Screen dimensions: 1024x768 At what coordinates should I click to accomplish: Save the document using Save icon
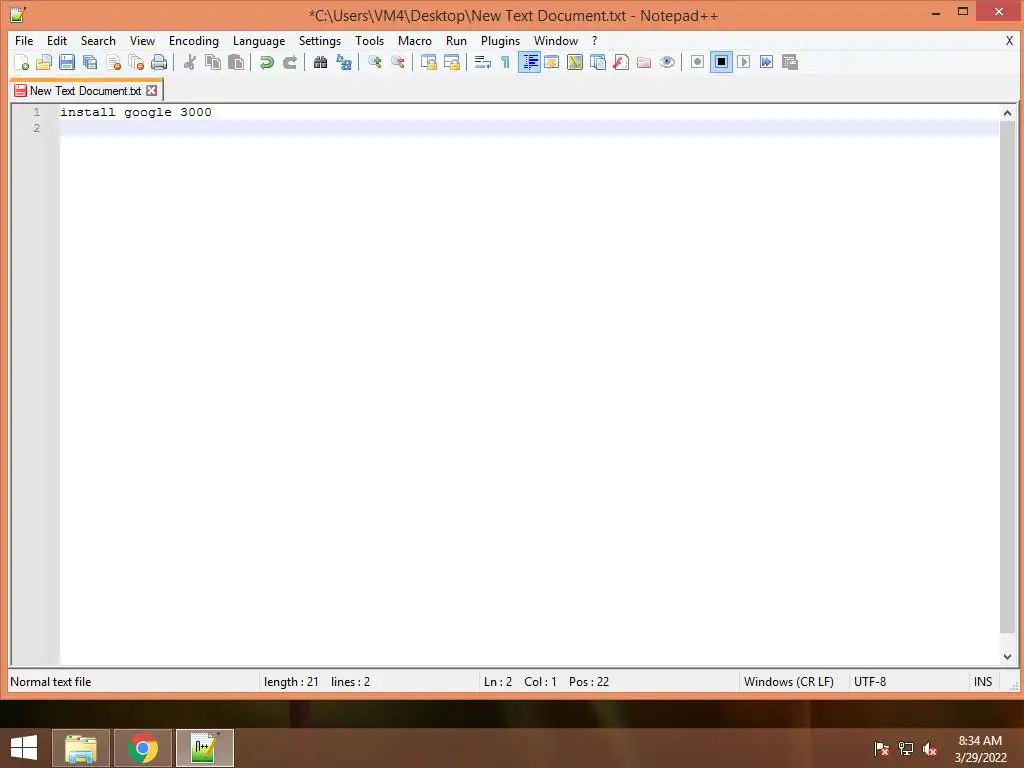click(x=67, y=62)
